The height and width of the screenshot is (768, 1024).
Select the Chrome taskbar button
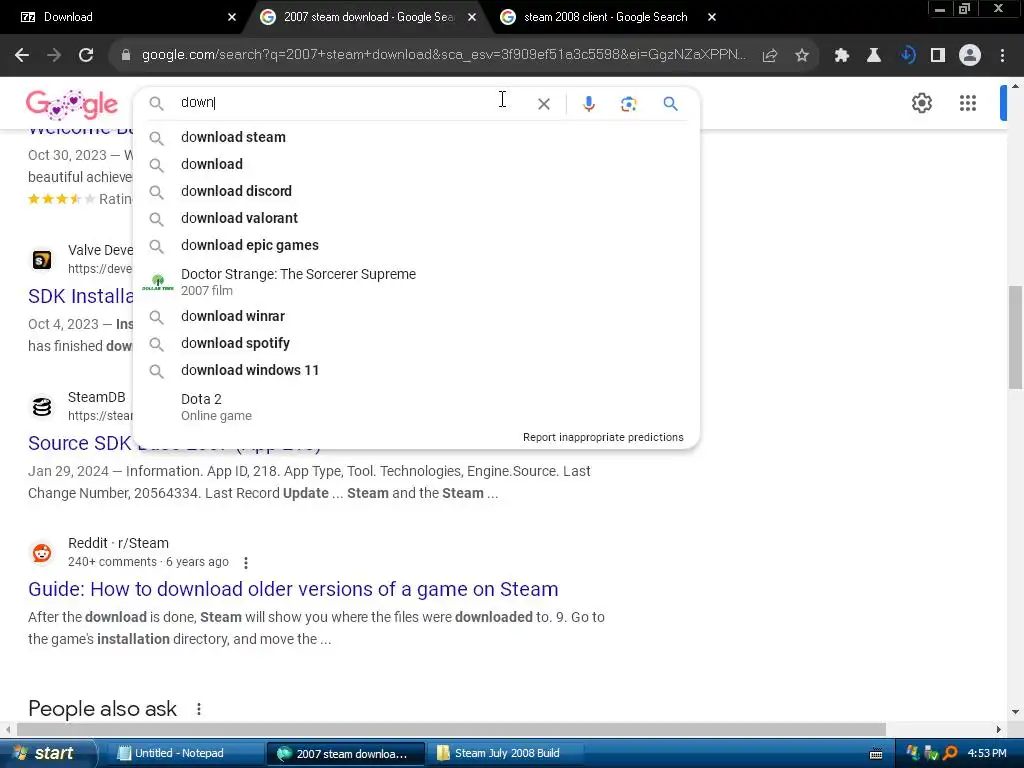tap(345, 754)
